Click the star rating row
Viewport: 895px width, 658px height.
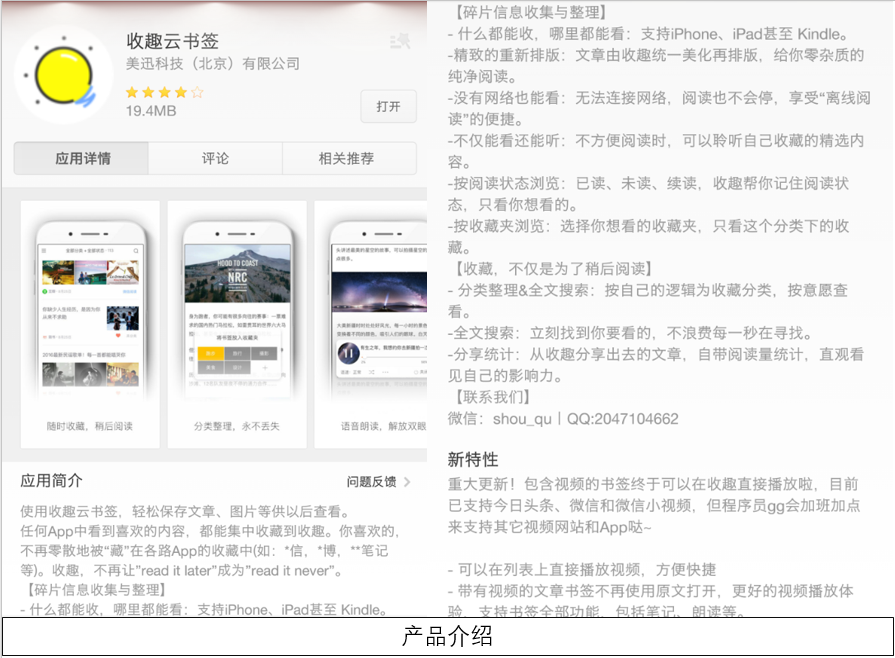click(x=164, y=92)
